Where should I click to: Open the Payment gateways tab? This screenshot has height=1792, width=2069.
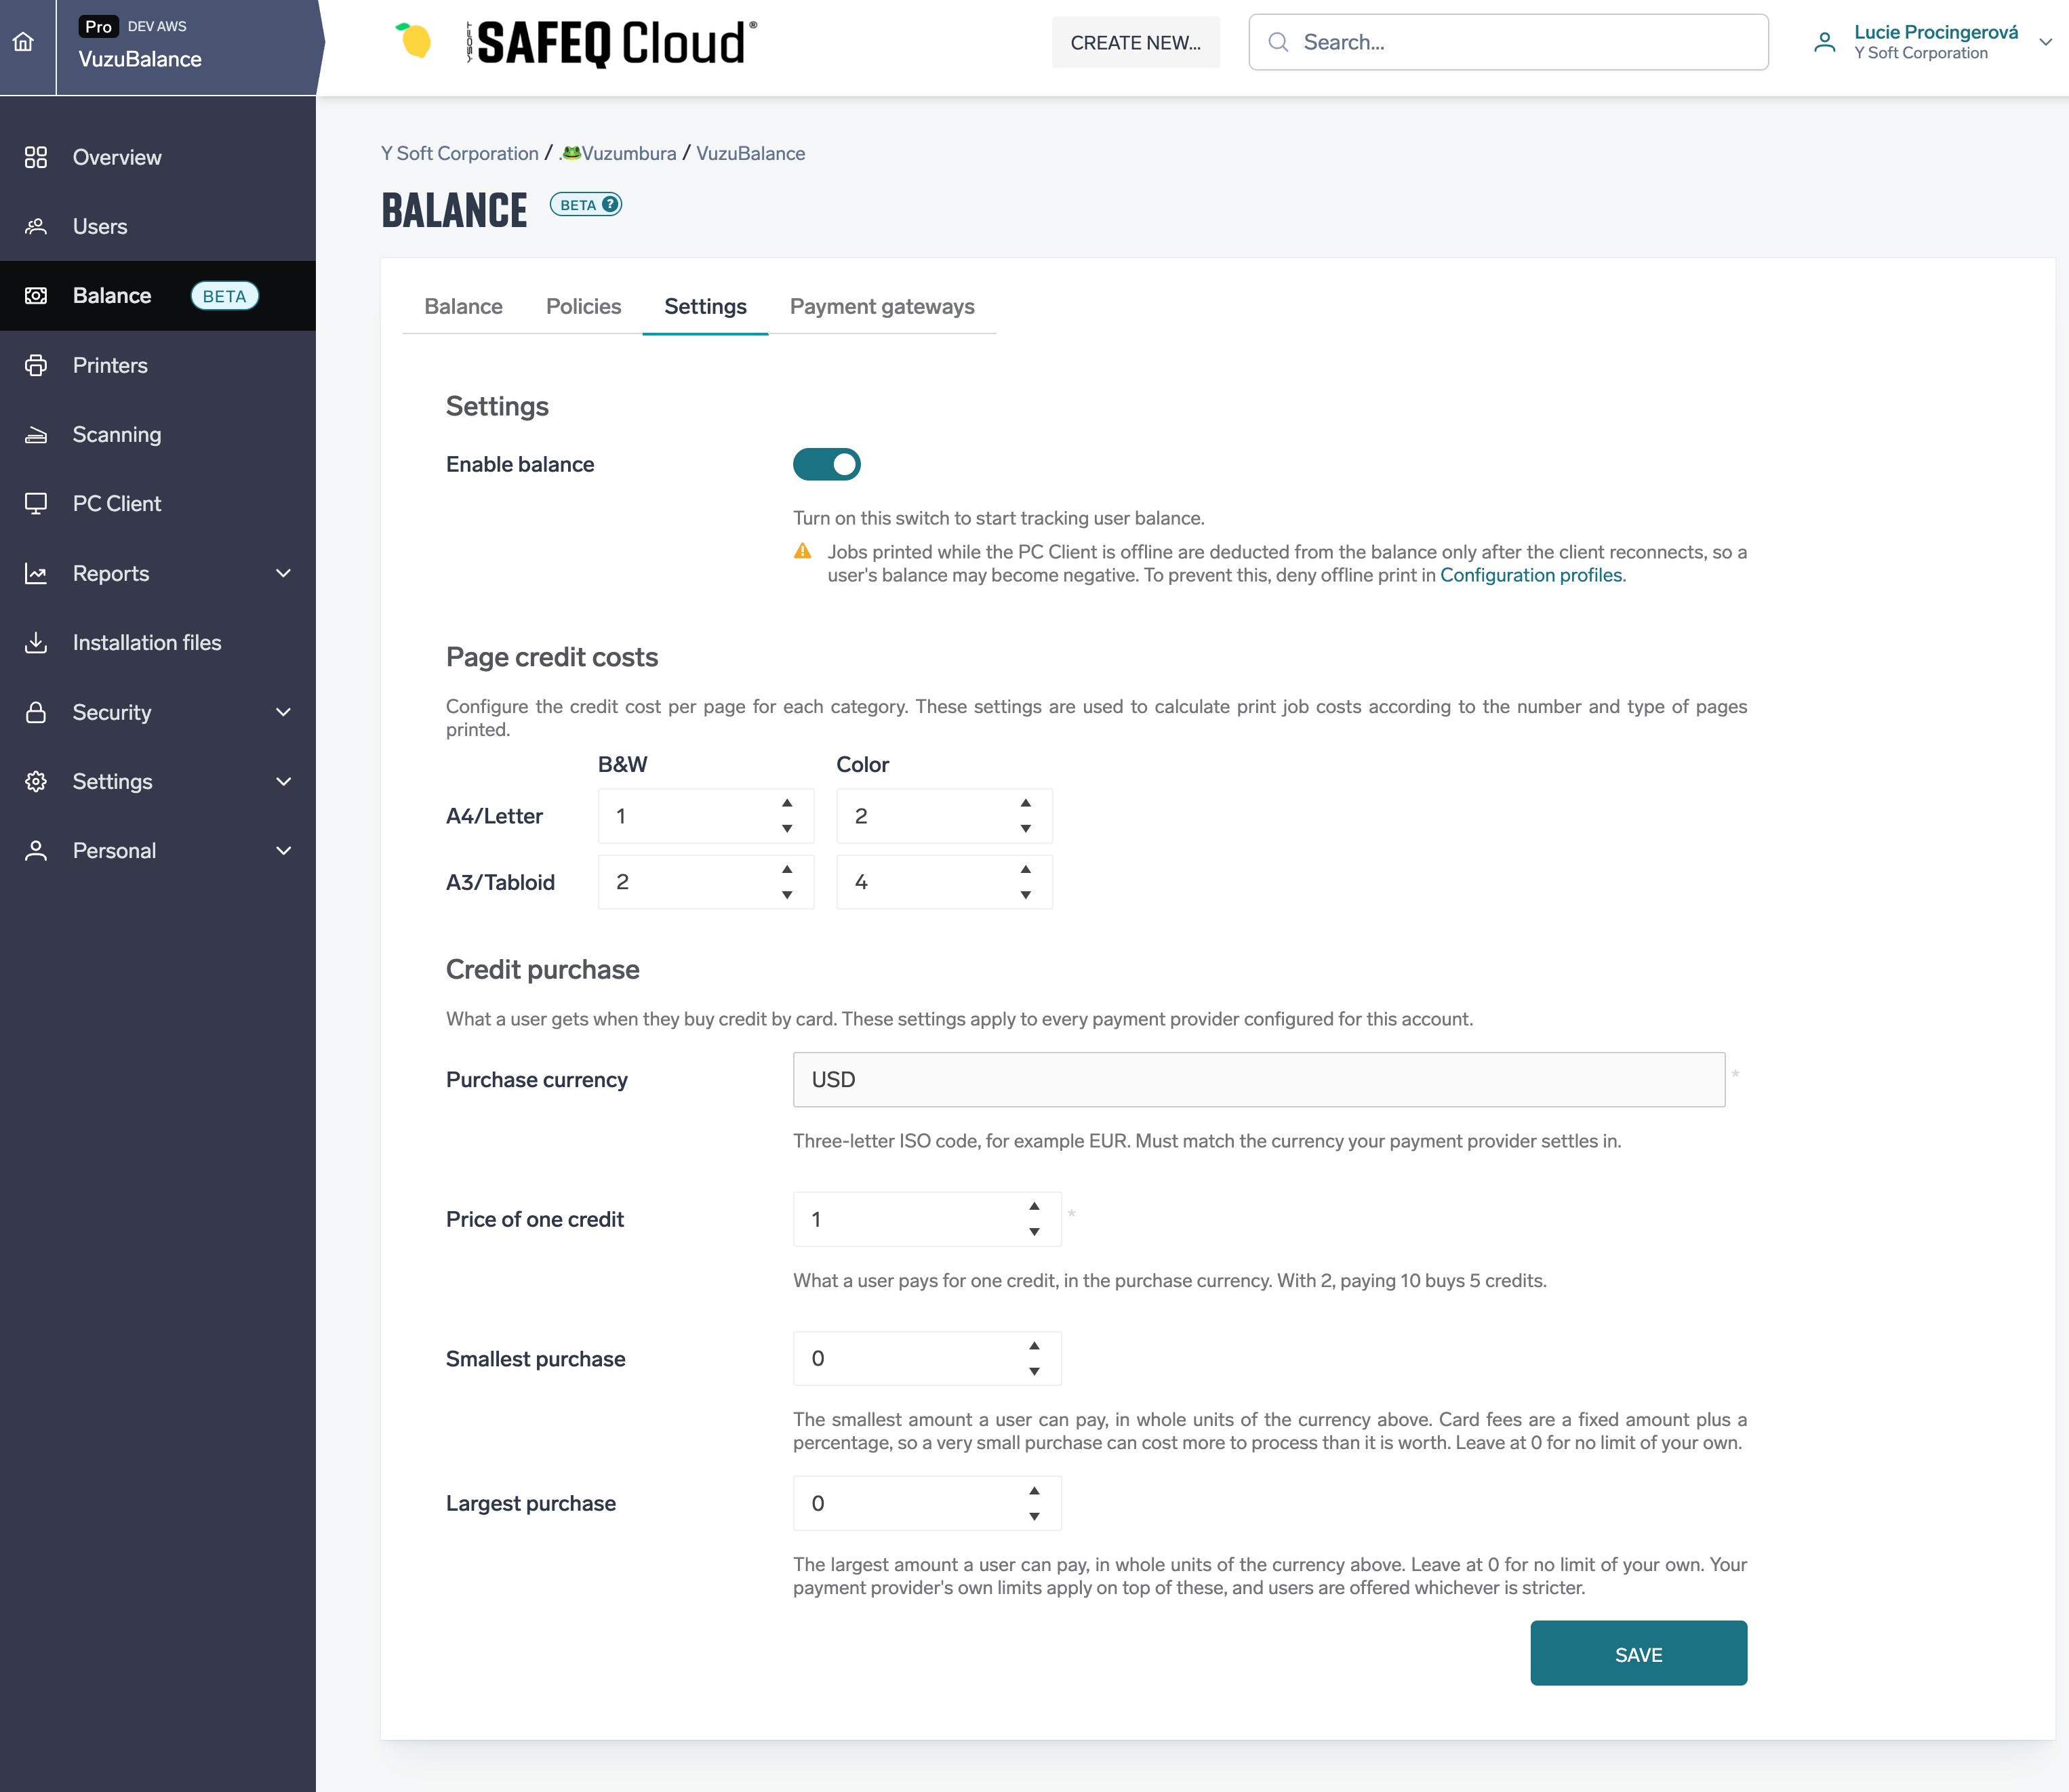pyautogui.click(x=882, y=306)
